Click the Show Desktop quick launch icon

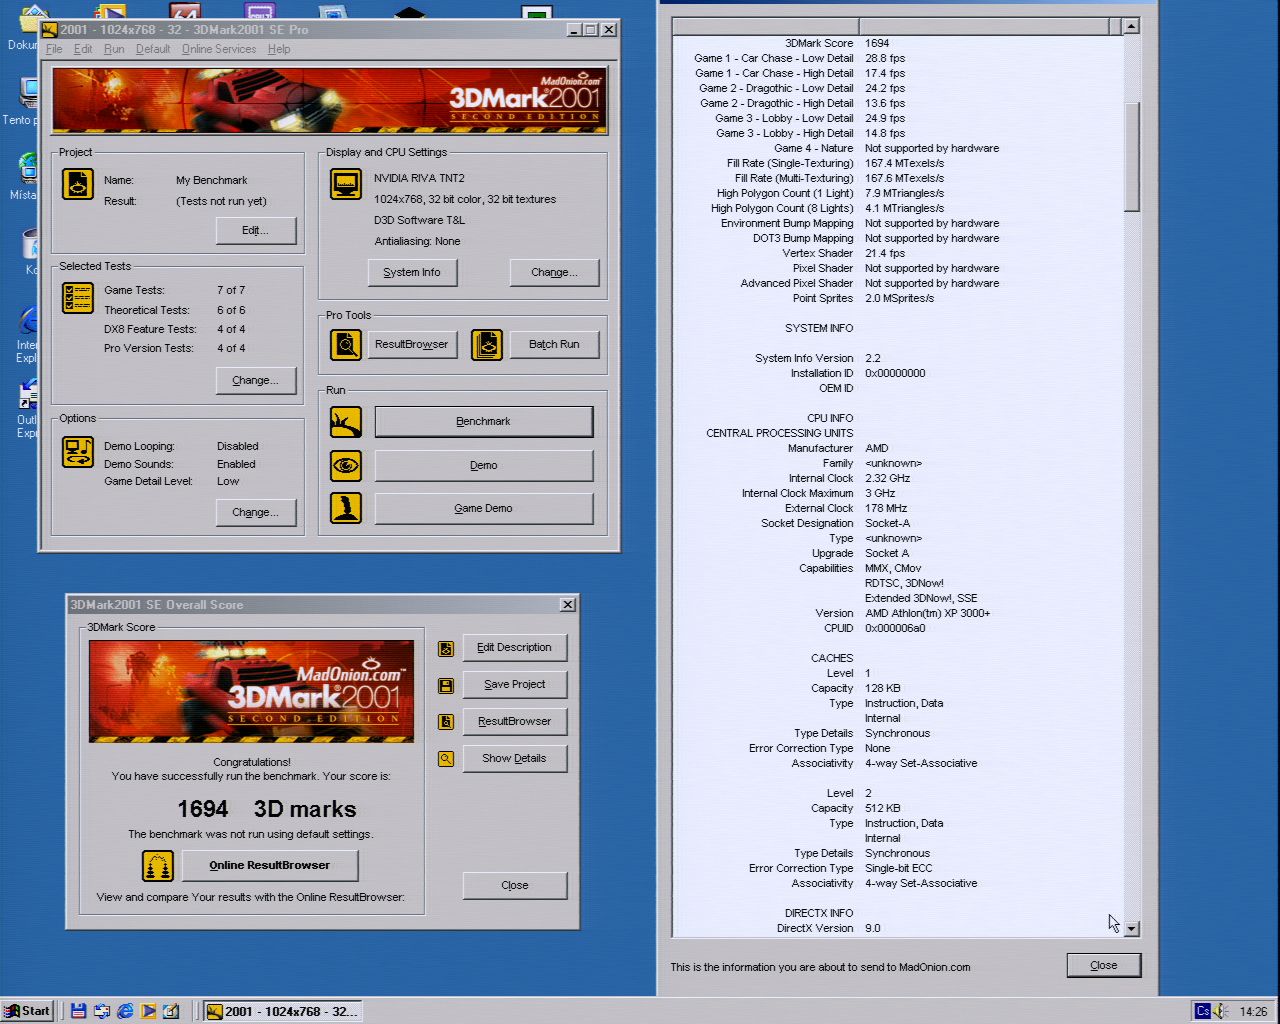(x=171, y=1011)
